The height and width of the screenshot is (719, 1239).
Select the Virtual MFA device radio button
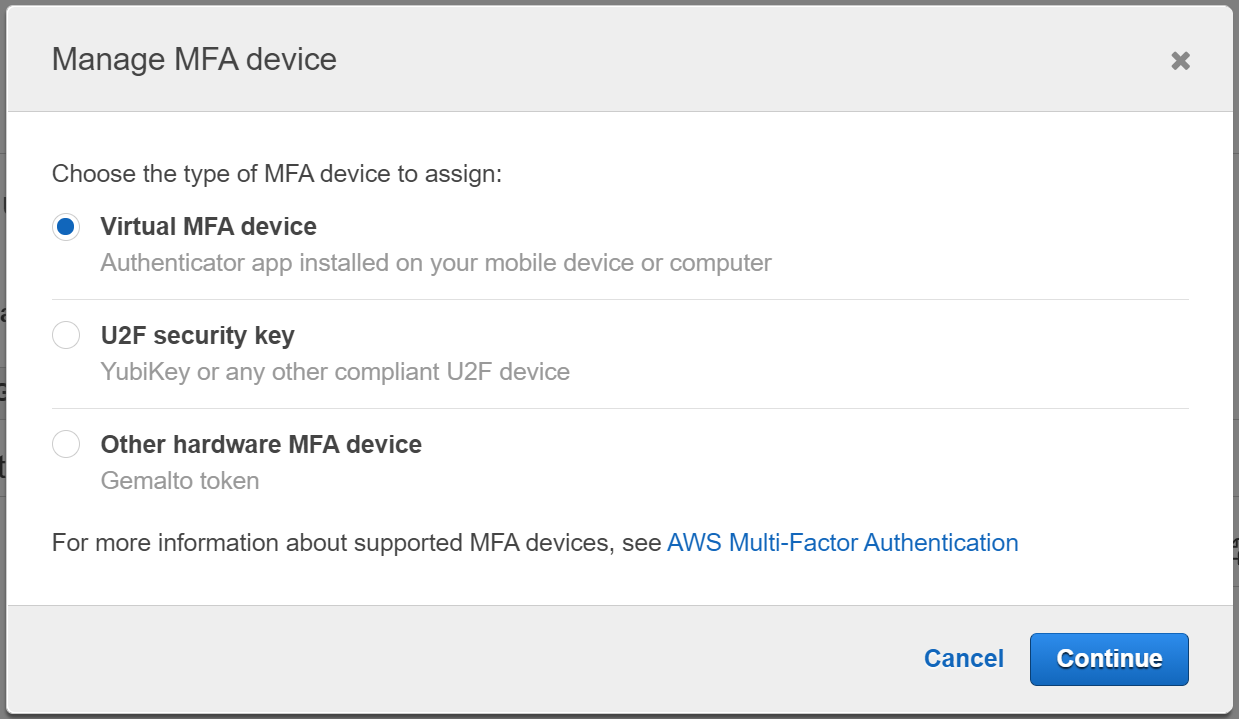click(66, 227)
